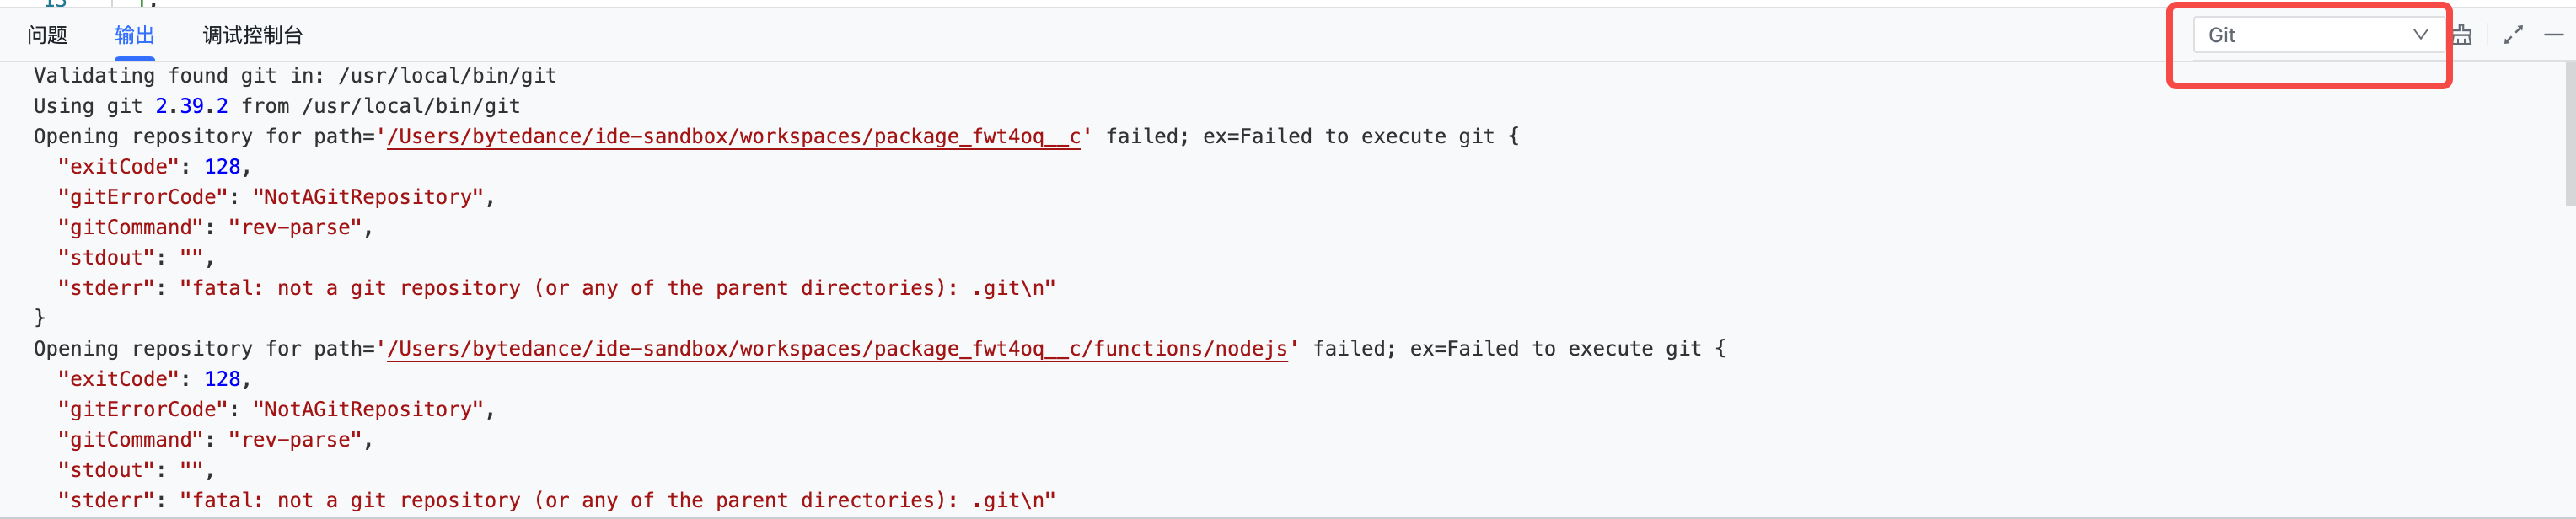Hide the panel using the dash icon

coord(2557,33)
